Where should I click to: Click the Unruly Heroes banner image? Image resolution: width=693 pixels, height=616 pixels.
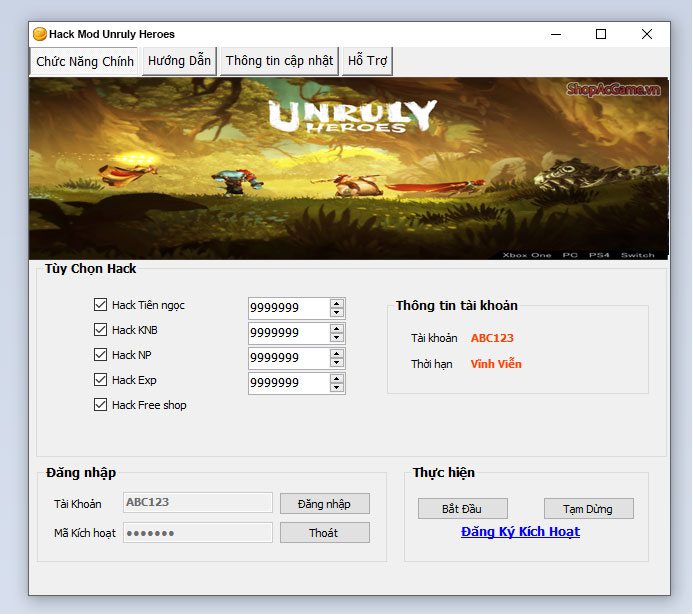click(x=349, y=168)
